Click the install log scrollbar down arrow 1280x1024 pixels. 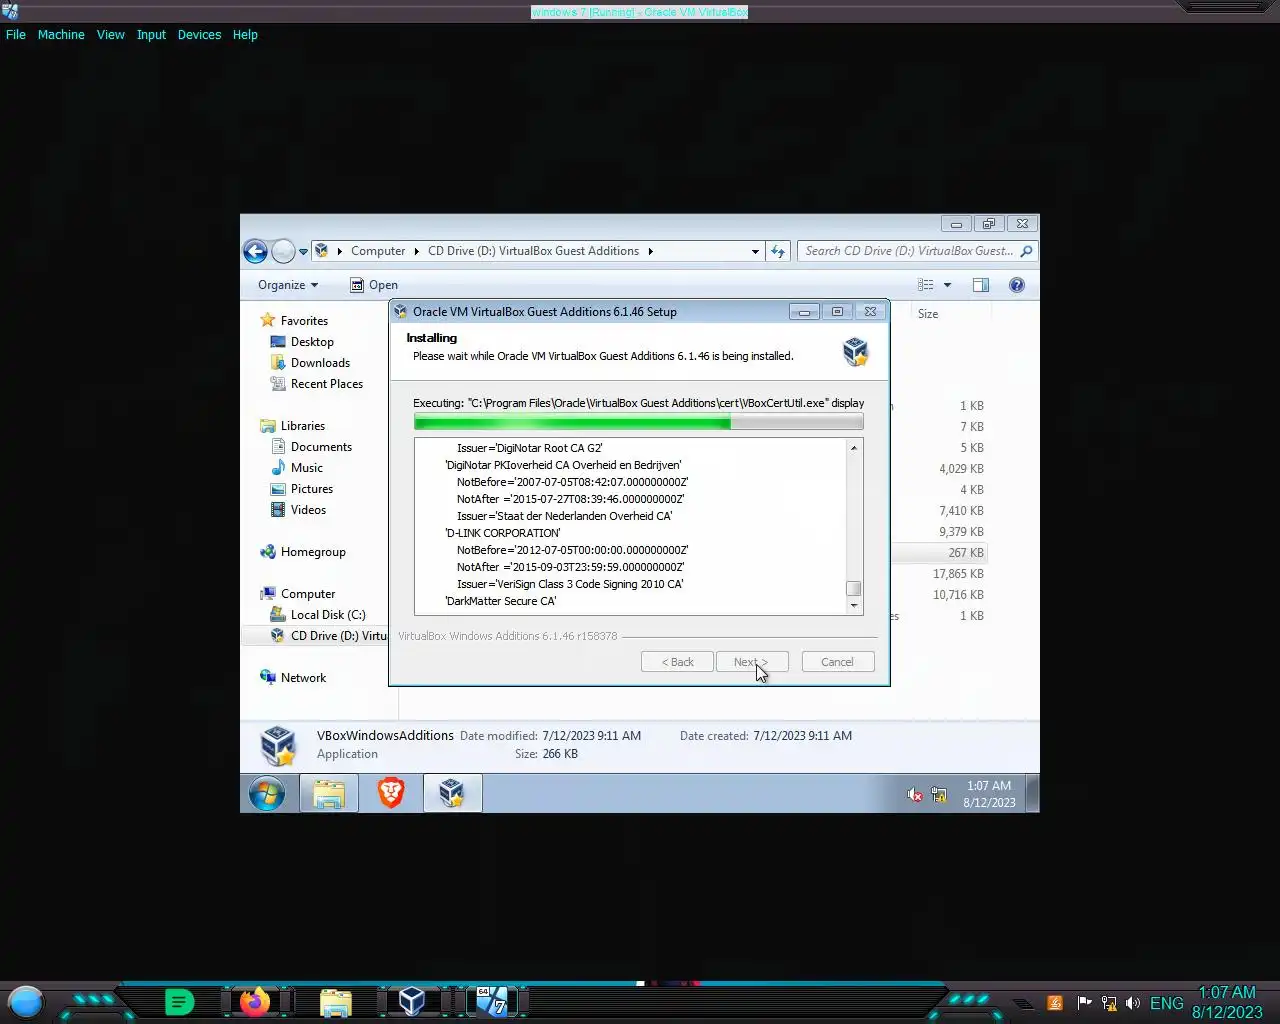click(854, 605)
